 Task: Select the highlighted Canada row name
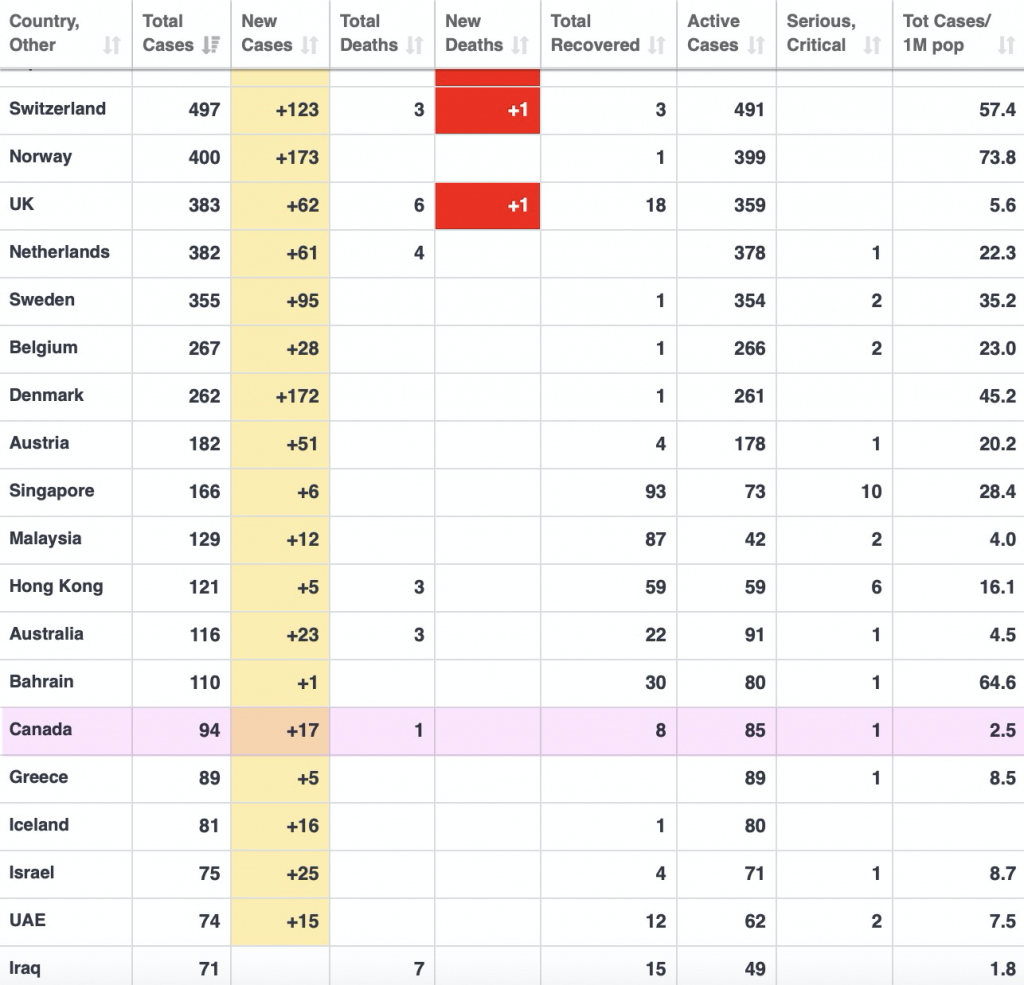click(41, 729)
